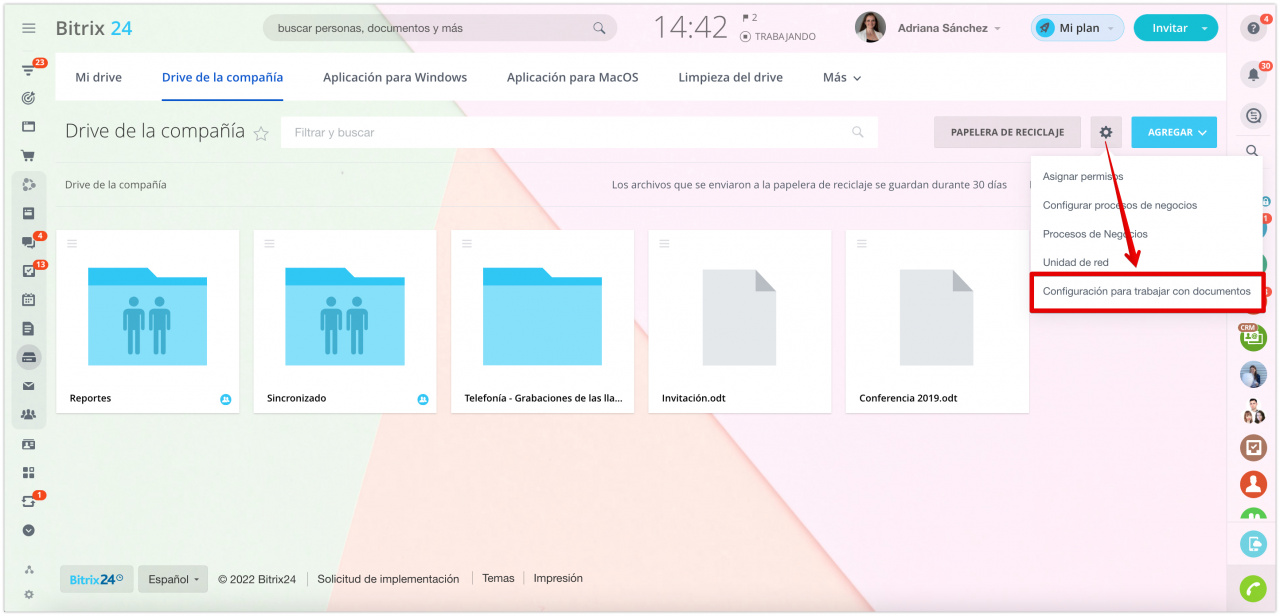Expand more items with sidebar down-arrow circle

click(x=29, y=530)
